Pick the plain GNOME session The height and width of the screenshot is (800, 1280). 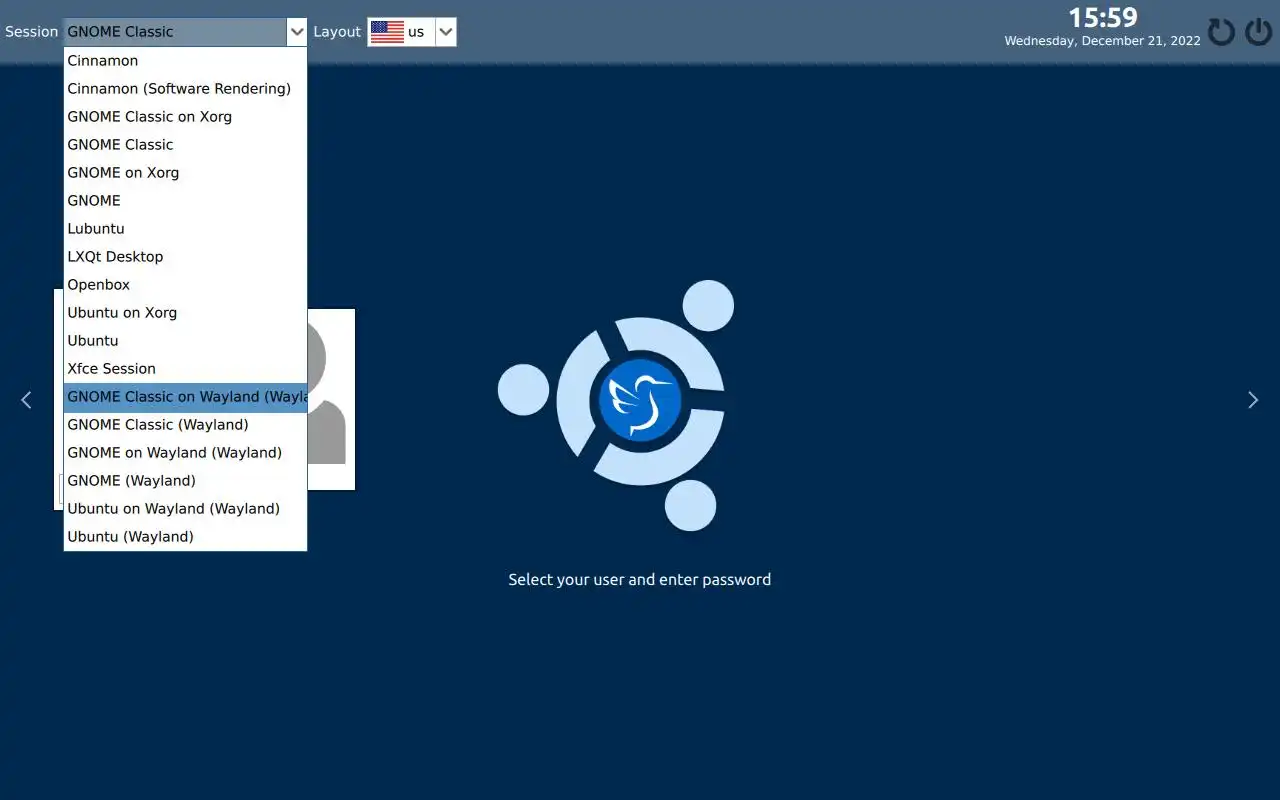click(x=185, y=201)
